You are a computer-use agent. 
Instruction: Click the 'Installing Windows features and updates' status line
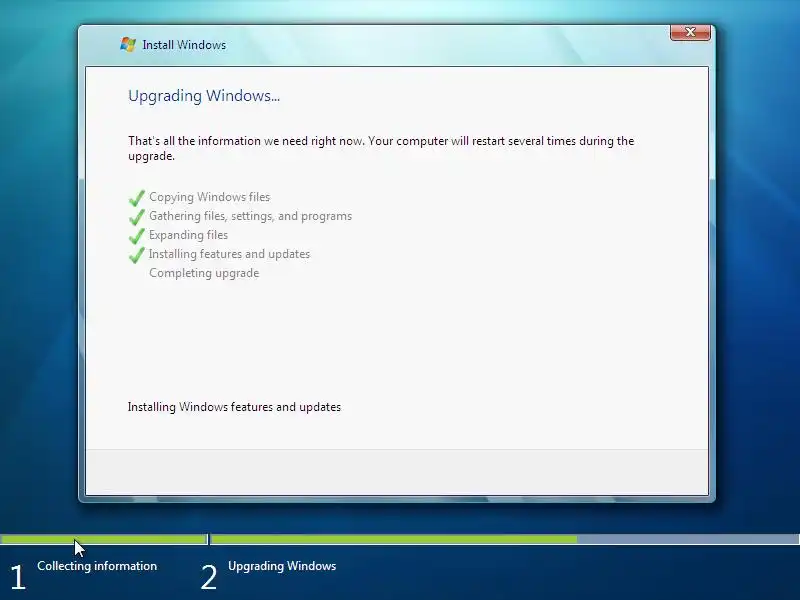click(x=234, y=407)
